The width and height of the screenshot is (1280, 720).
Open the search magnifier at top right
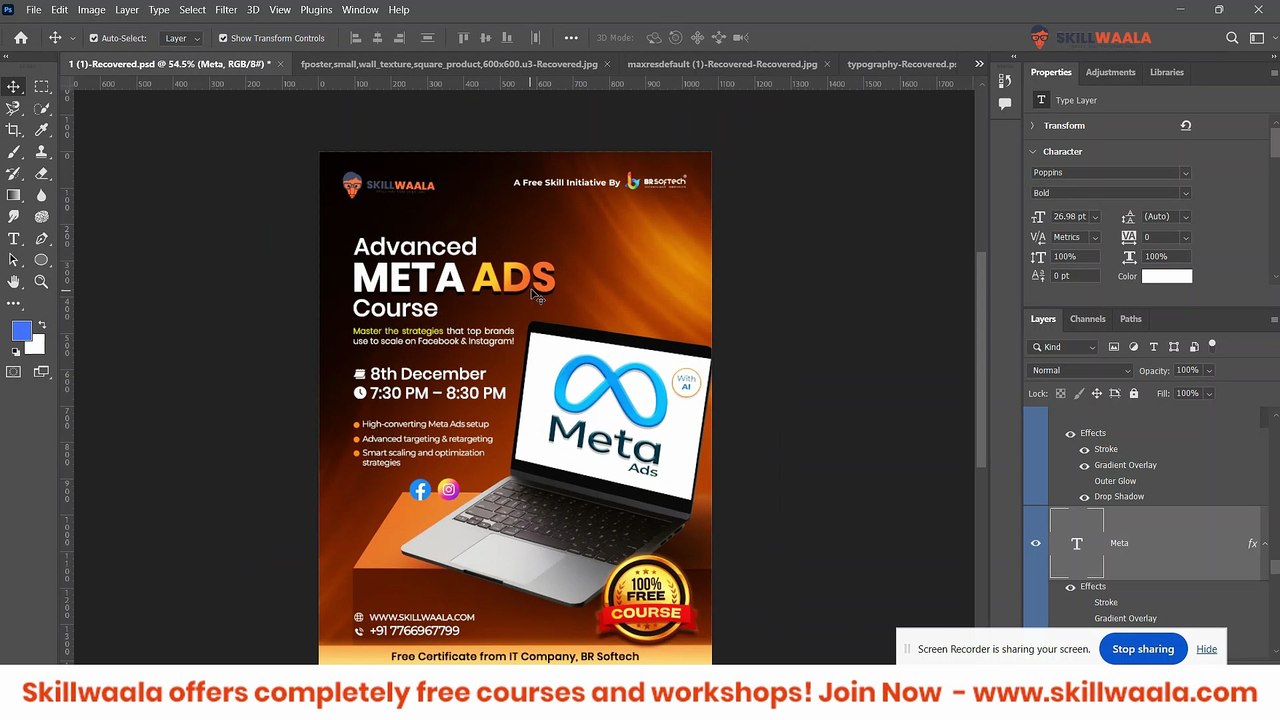pyautogui.click(x=1232, y=38)
